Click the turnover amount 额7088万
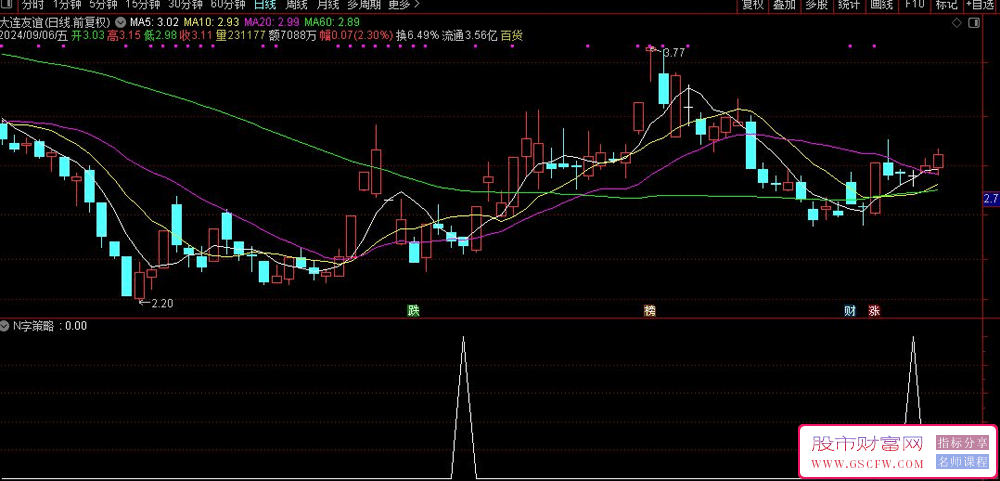Screen dimensions: 1000x481 point(292,36)
